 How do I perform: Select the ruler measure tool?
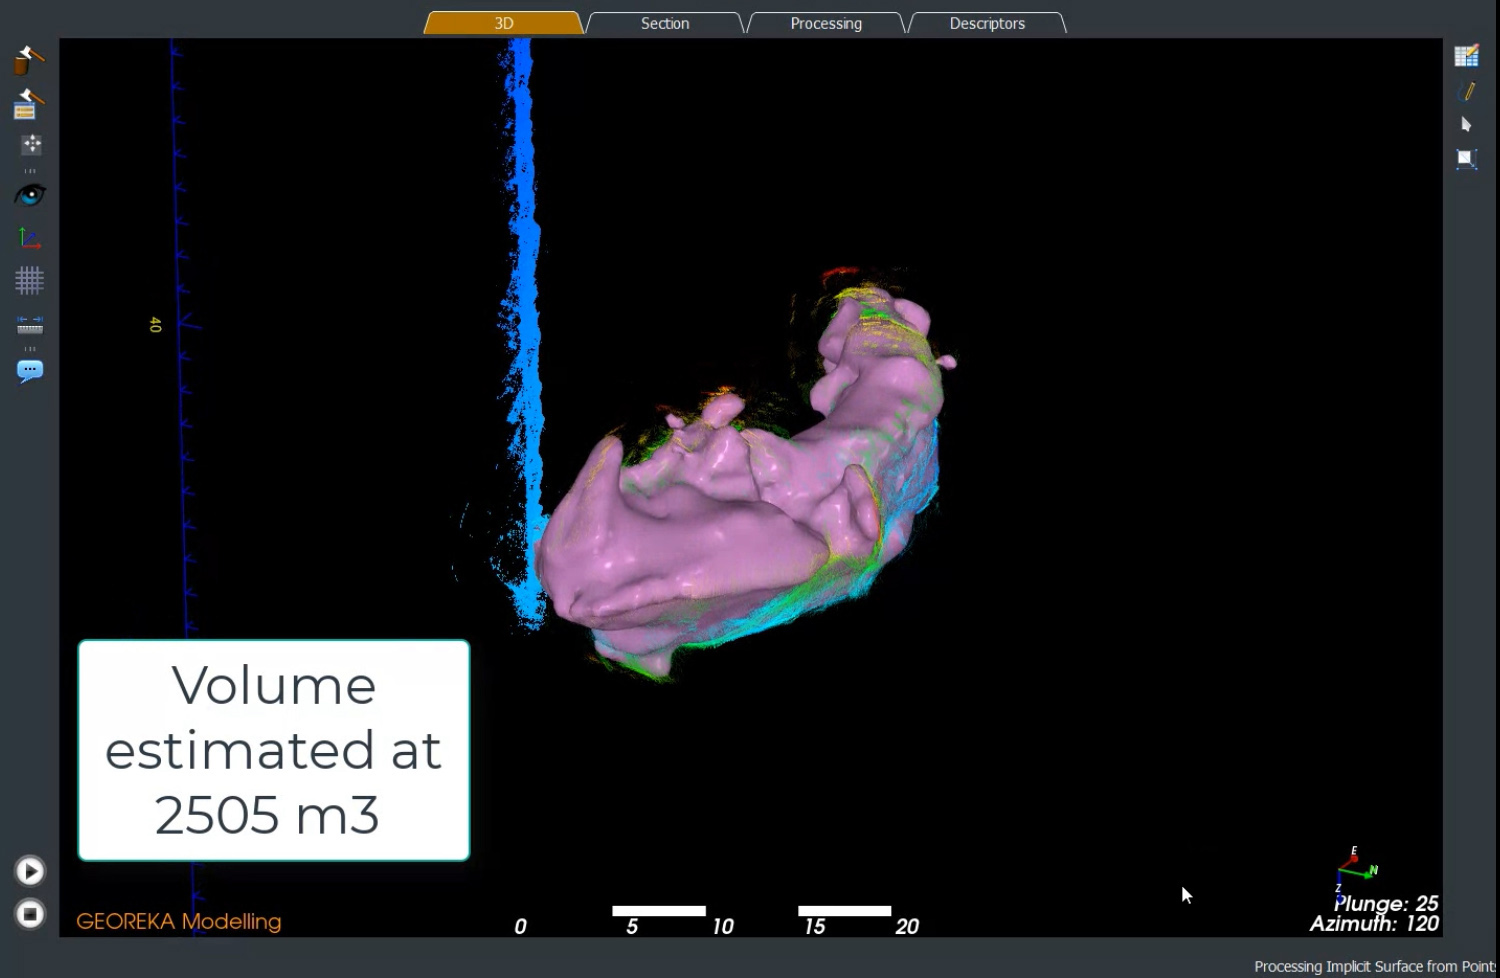30,325
